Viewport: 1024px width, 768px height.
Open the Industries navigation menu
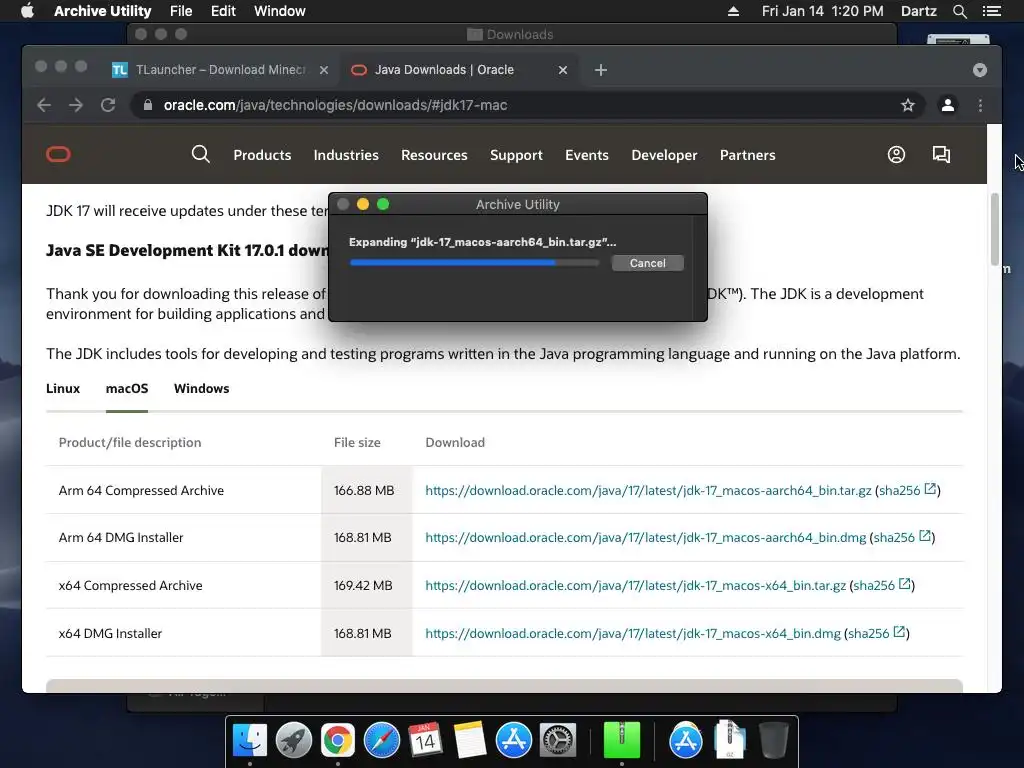[x=346, y=155]
